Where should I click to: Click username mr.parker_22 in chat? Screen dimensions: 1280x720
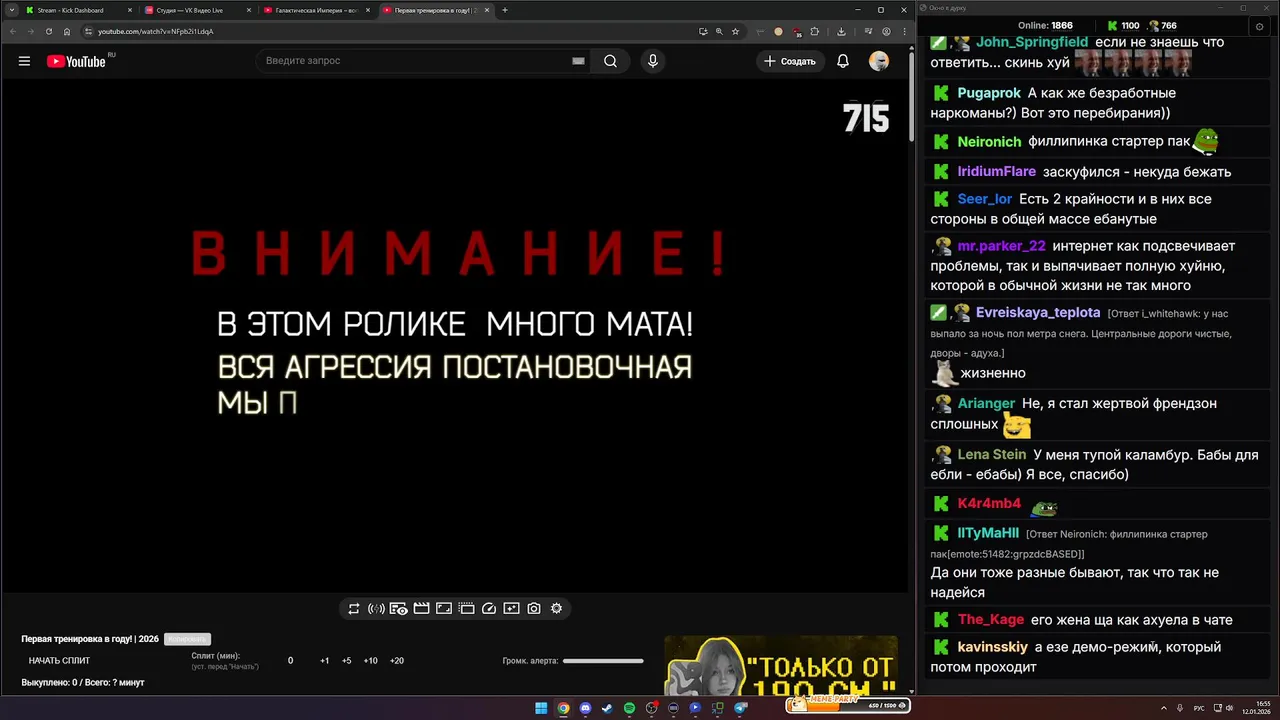click(x=1001, y=246)
